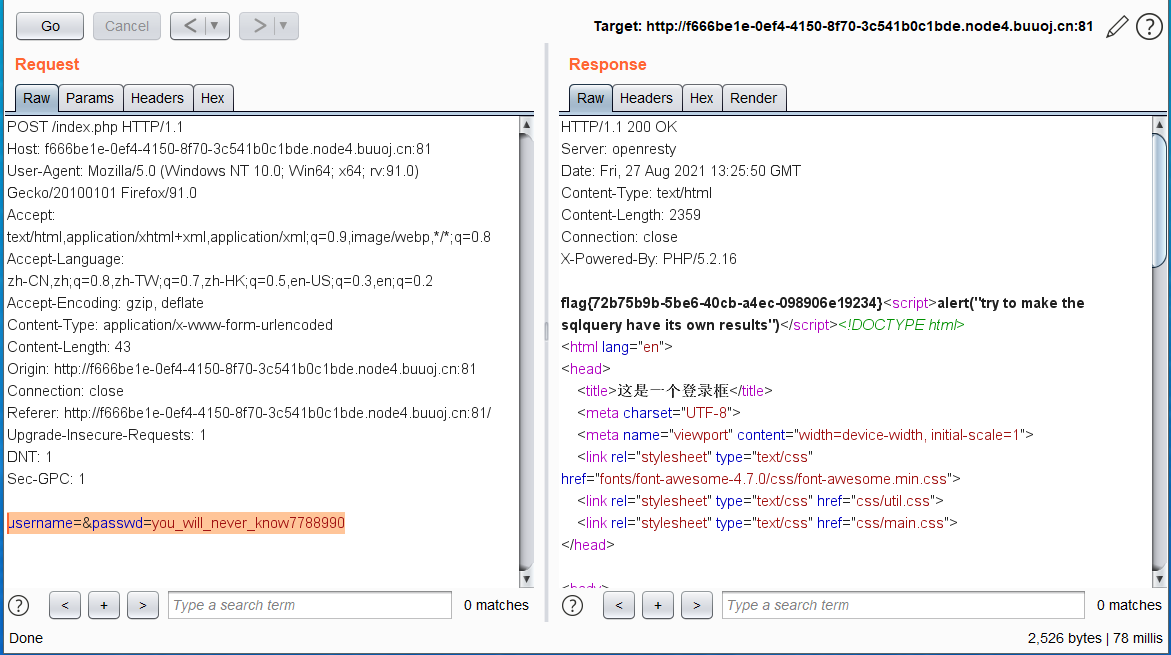The height and width of the screenshot is (655, 1171).
Task: Go to previous match in Request search
Action: (64, 605)
